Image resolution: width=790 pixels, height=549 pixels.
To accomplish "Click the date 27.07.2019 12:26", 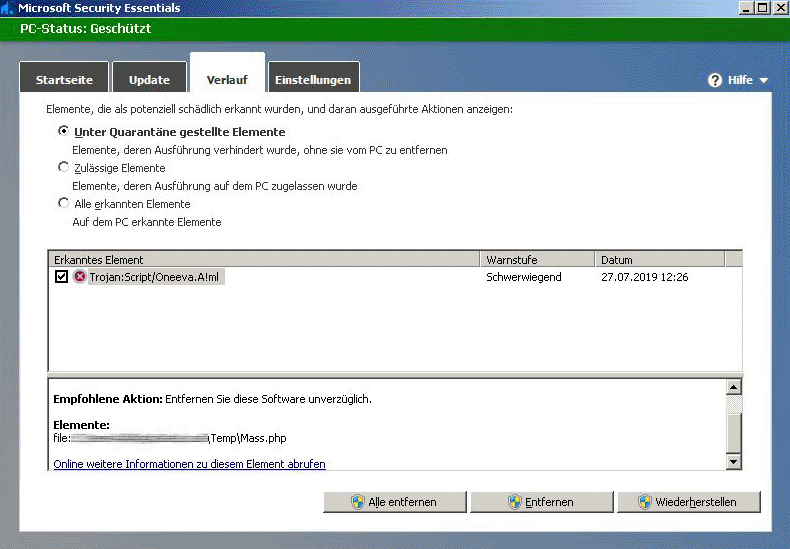I will point(644,277).
